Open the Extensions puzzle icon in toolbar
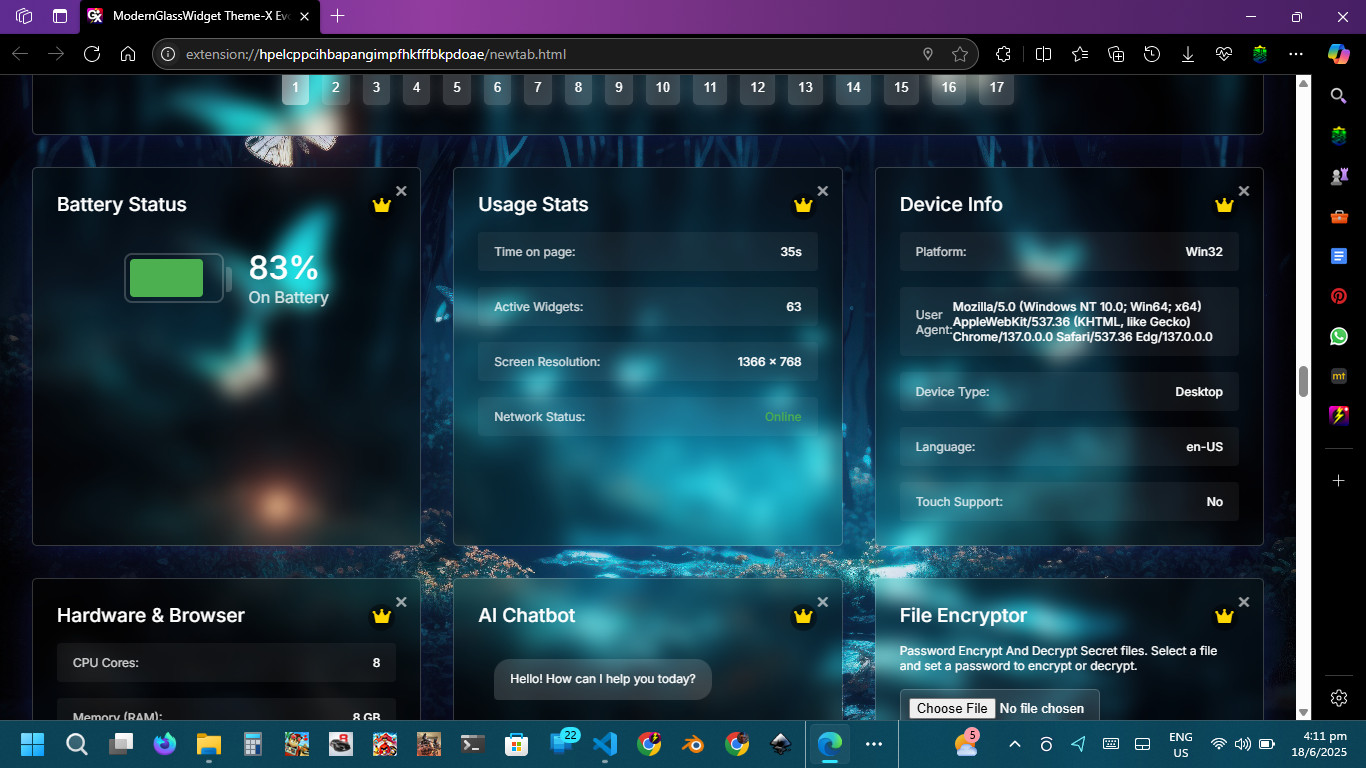The width and height of the screenshot is (1366, 768). (x=1004, y=54)
